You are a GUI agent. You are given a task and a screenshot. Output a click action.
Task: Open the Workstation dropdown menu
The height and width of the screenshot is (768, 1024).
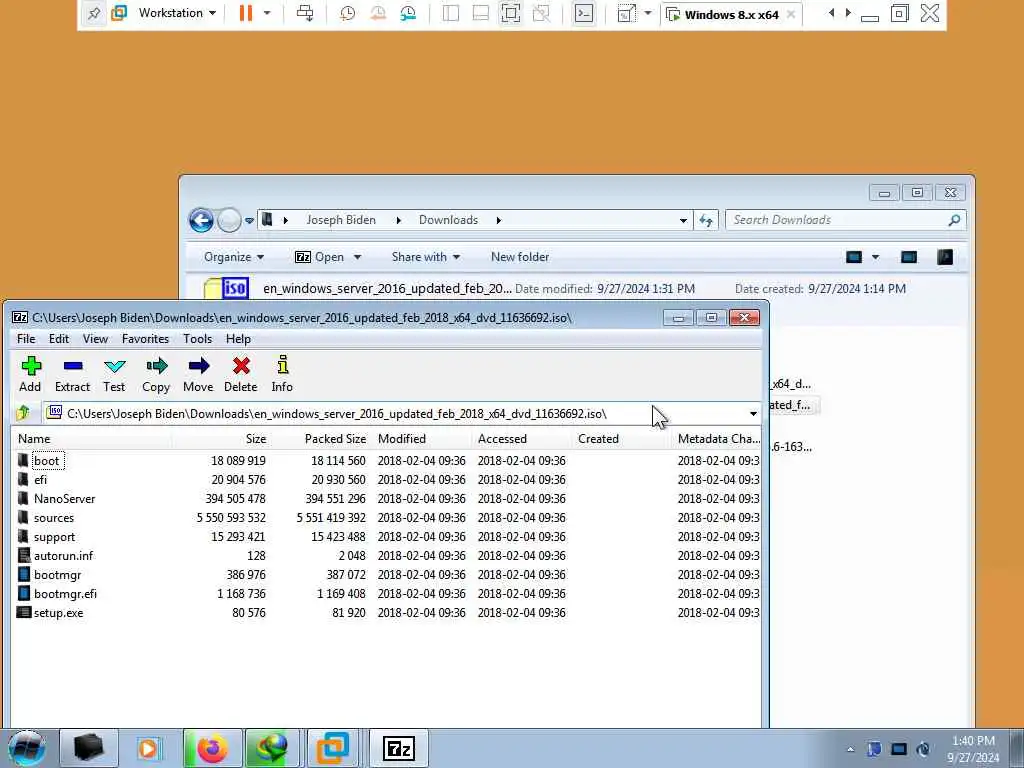pos(177,13)
